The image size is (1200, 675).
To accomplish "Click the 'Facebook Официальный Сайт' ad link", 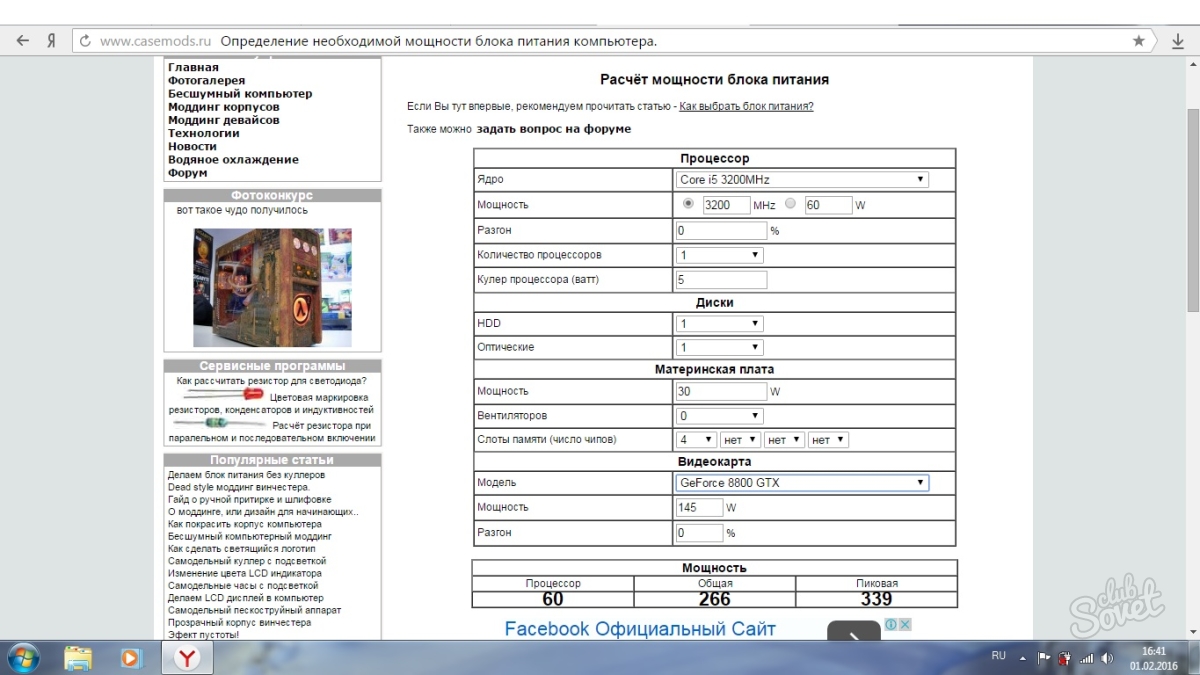I will 640,629.
